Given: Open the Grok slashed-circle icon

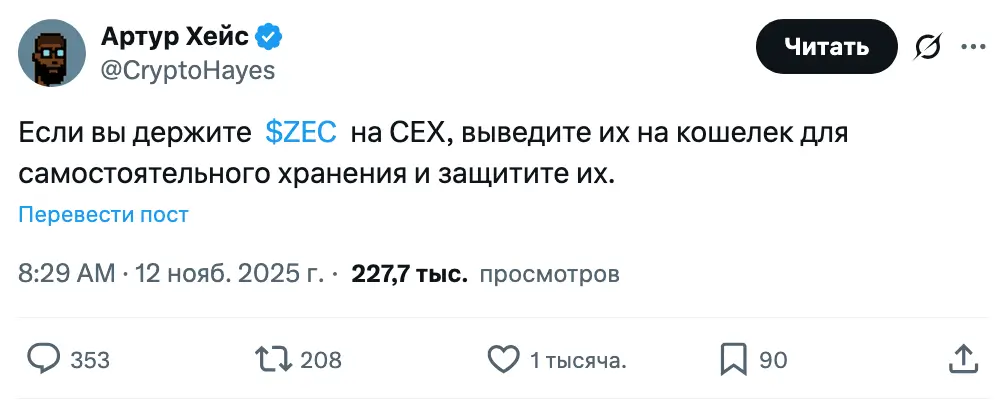Looking at the screenshot, I should 931,46.
